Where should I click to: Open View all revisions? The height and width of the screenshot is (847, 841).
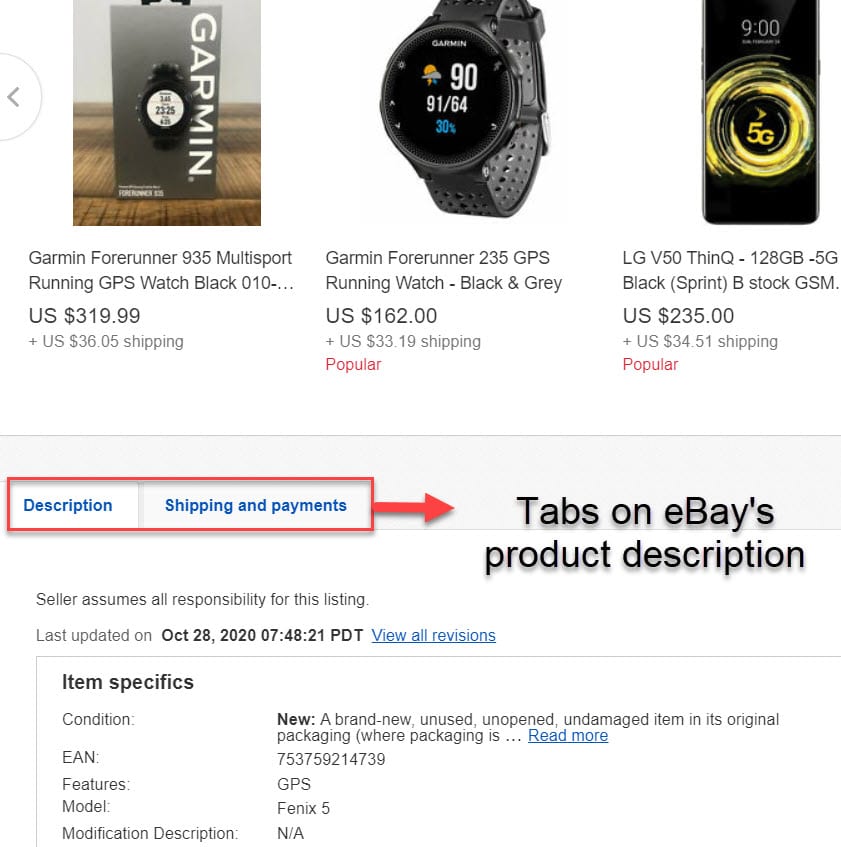(x=433, y=635)
